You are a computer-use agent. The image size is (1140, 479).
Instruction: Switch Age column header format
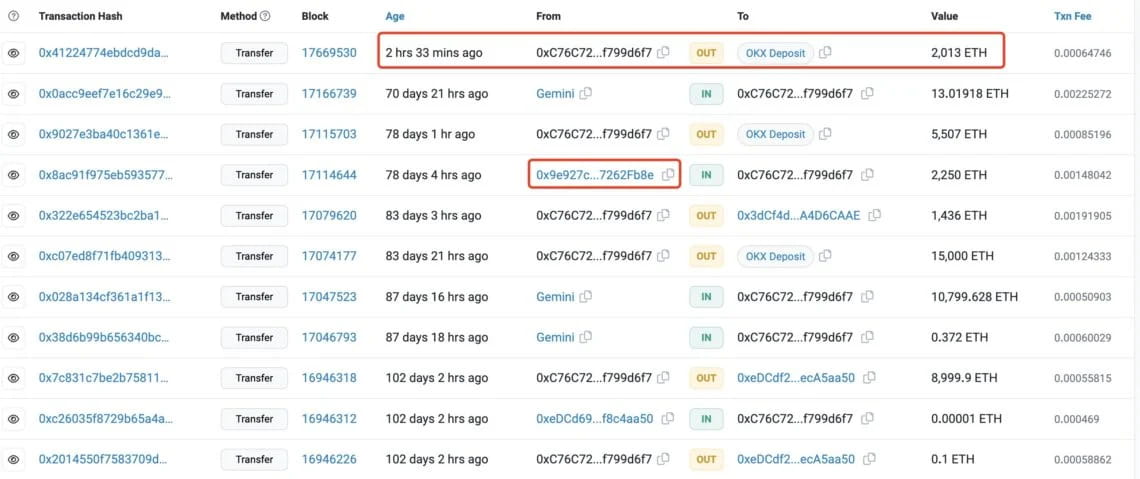[x=395, y=16]
